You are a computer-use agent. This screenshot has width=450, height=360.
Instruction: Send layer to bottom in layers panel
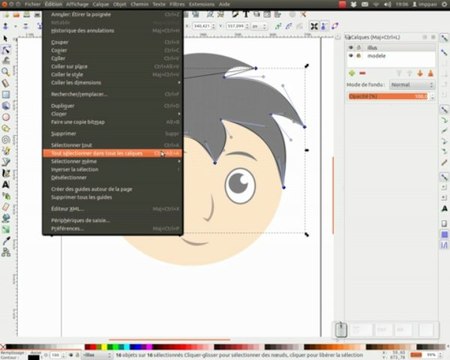(430, 73)
